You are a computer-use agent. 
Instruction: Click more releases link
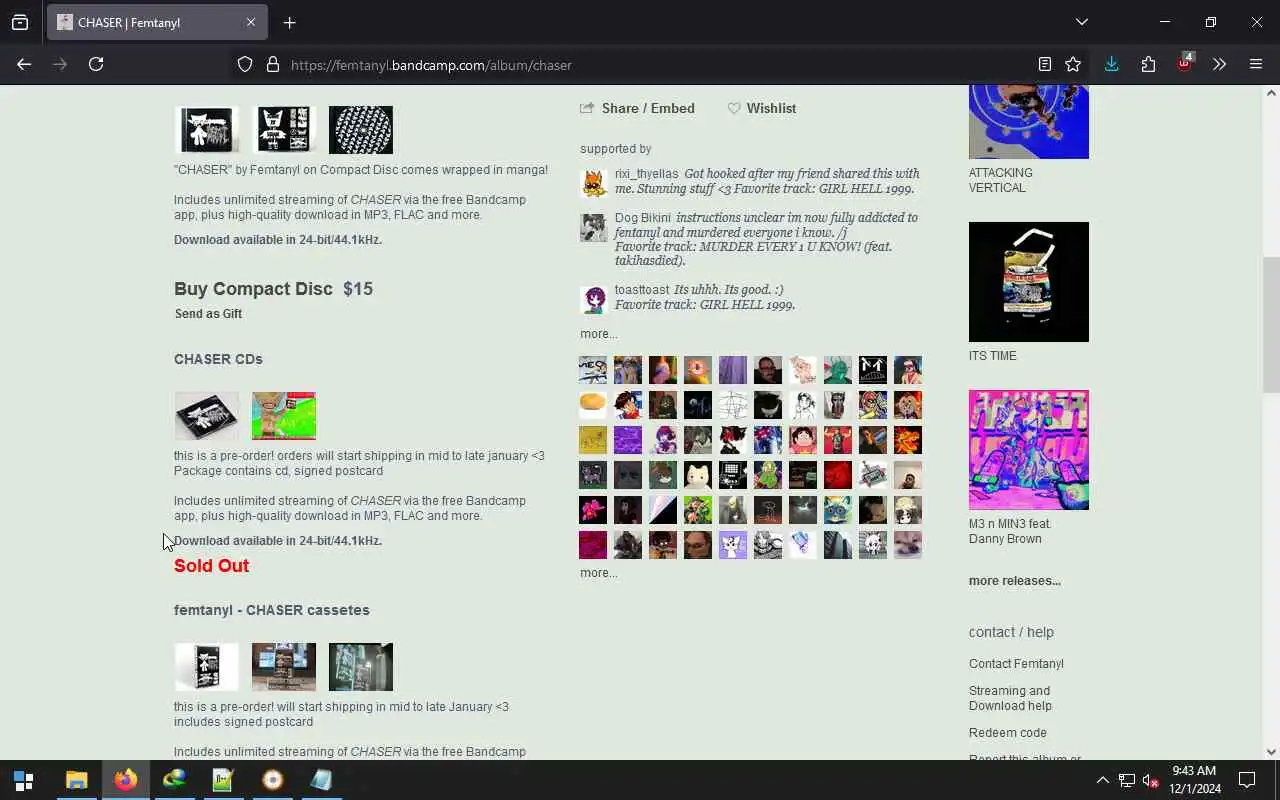coord(1014,581)
